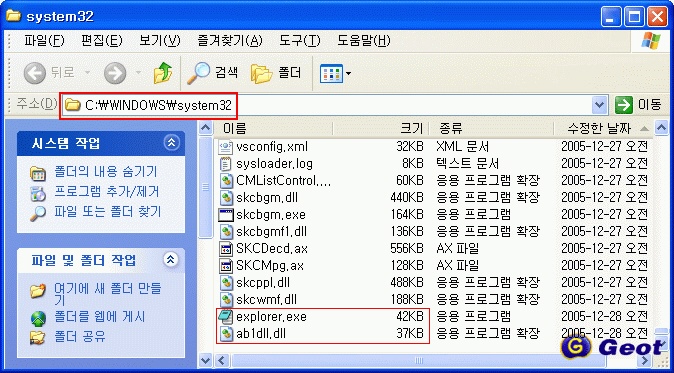Click the skcwmf.dll file icon

coord(226,300)
